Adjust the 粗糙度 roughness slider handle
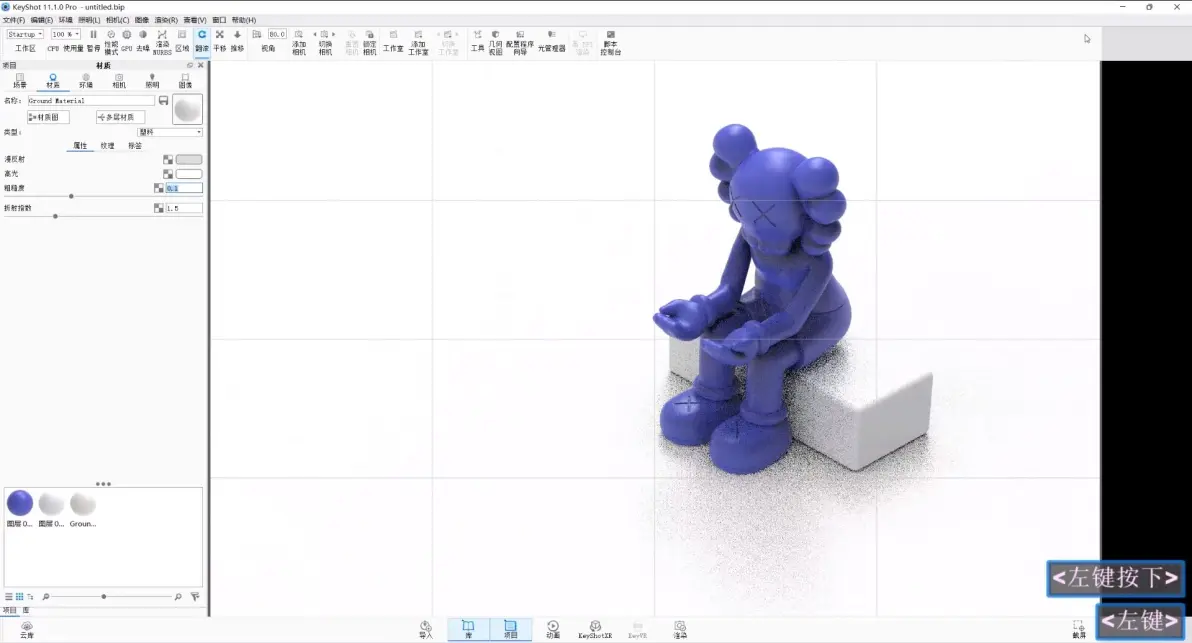The image size is (1192, 643). (71, 196)
